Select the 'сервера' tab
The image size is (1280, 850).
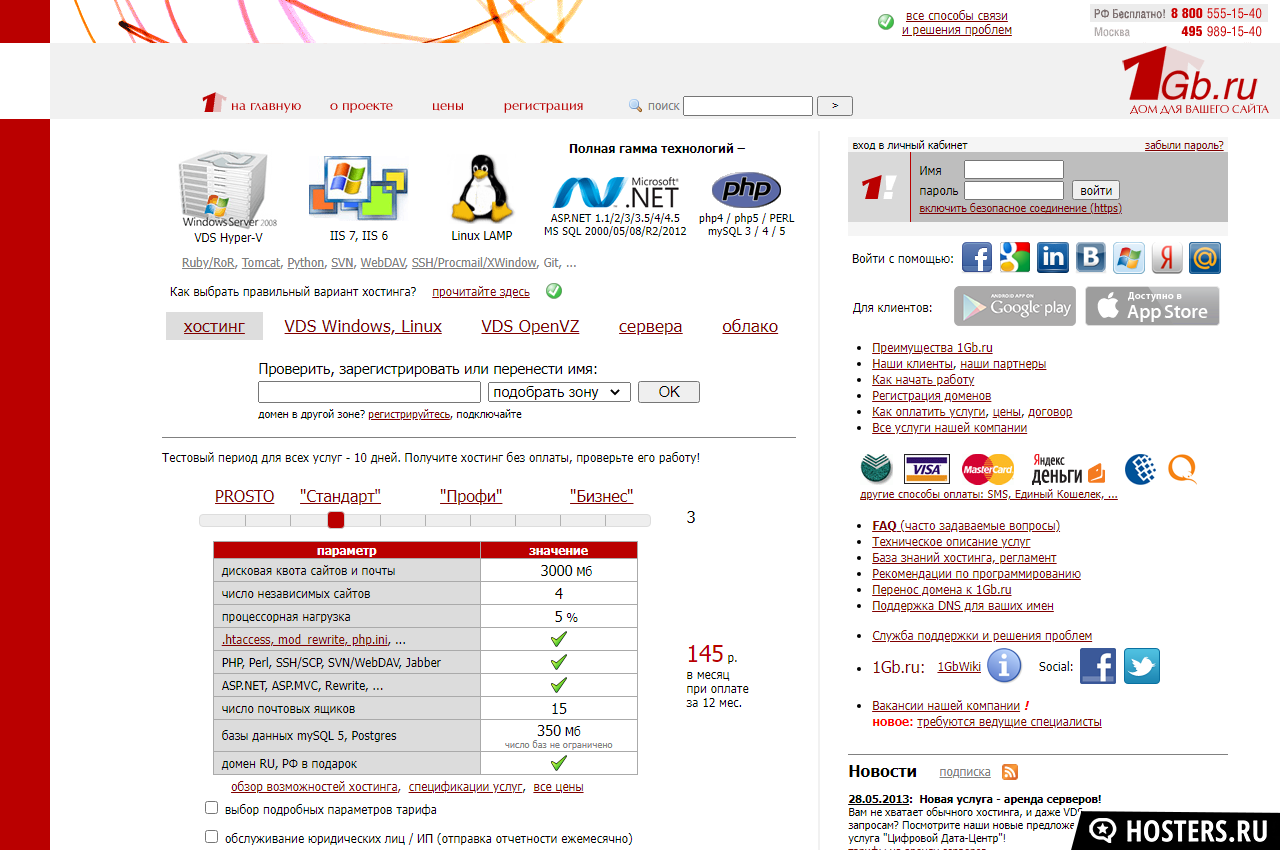pyautogui.click(x=650, y=326)
